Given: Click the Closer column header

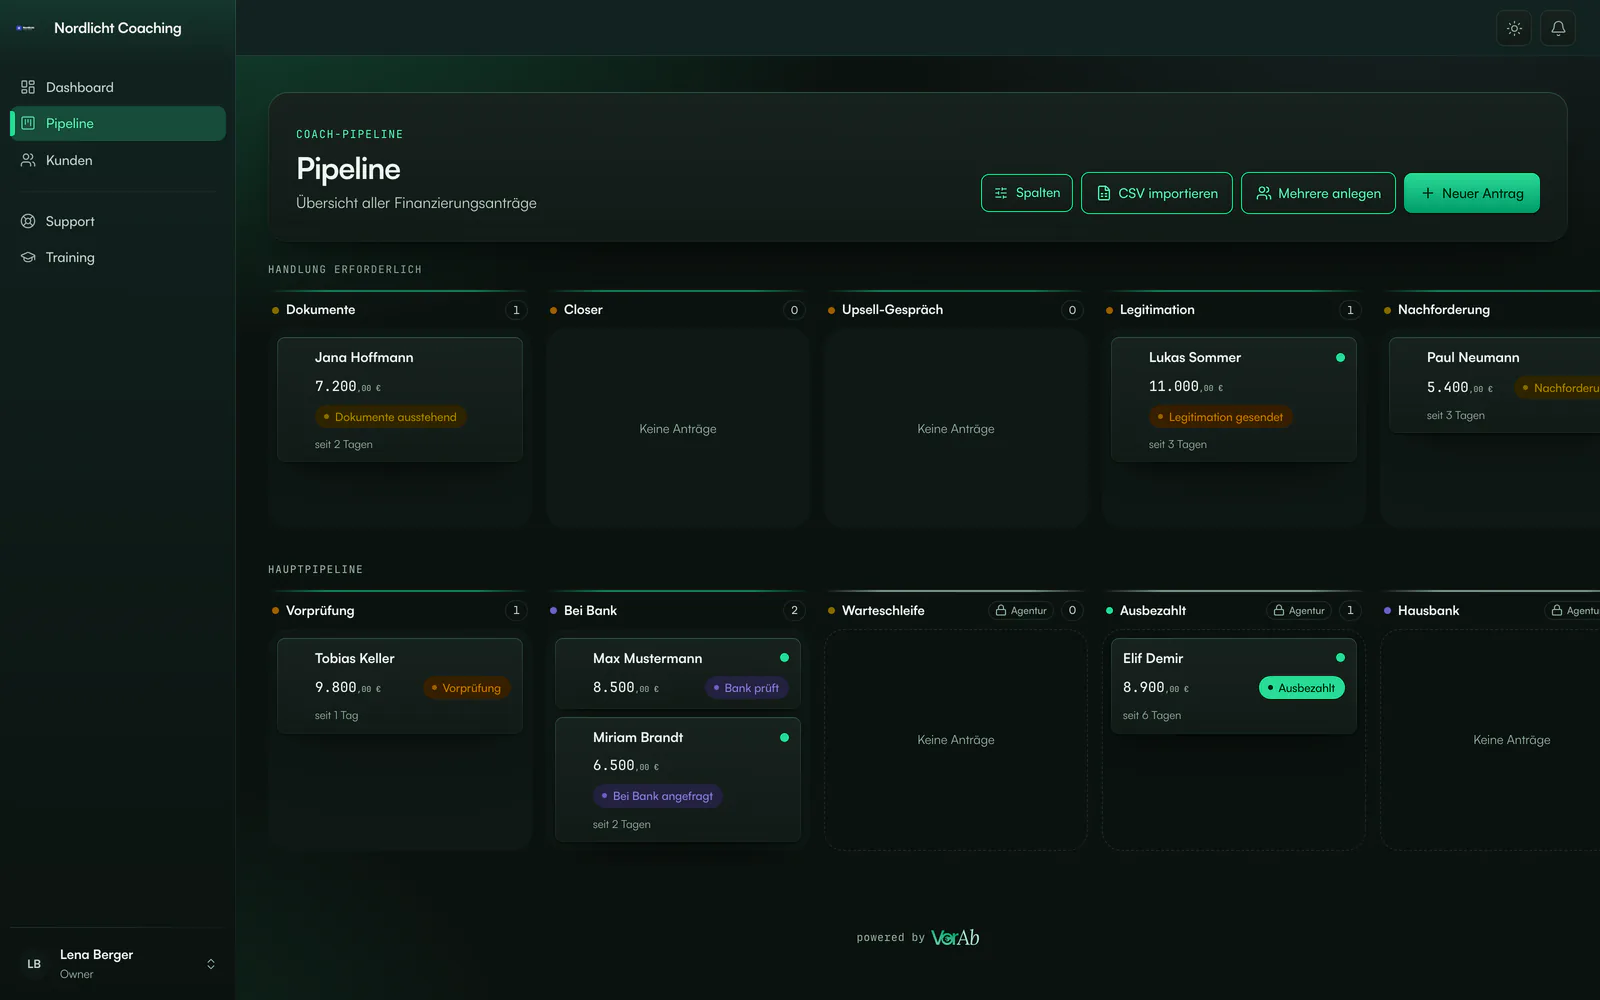Looking at the screenshot, I should [x=583, y=310].
